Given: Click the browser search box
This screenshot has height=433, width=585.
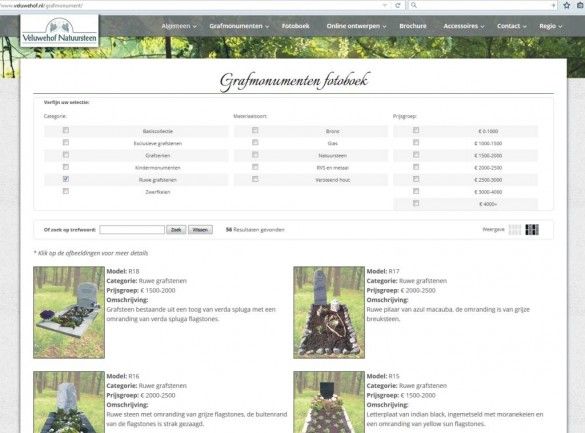Looking at the screenshot, I should coord(482,5).
